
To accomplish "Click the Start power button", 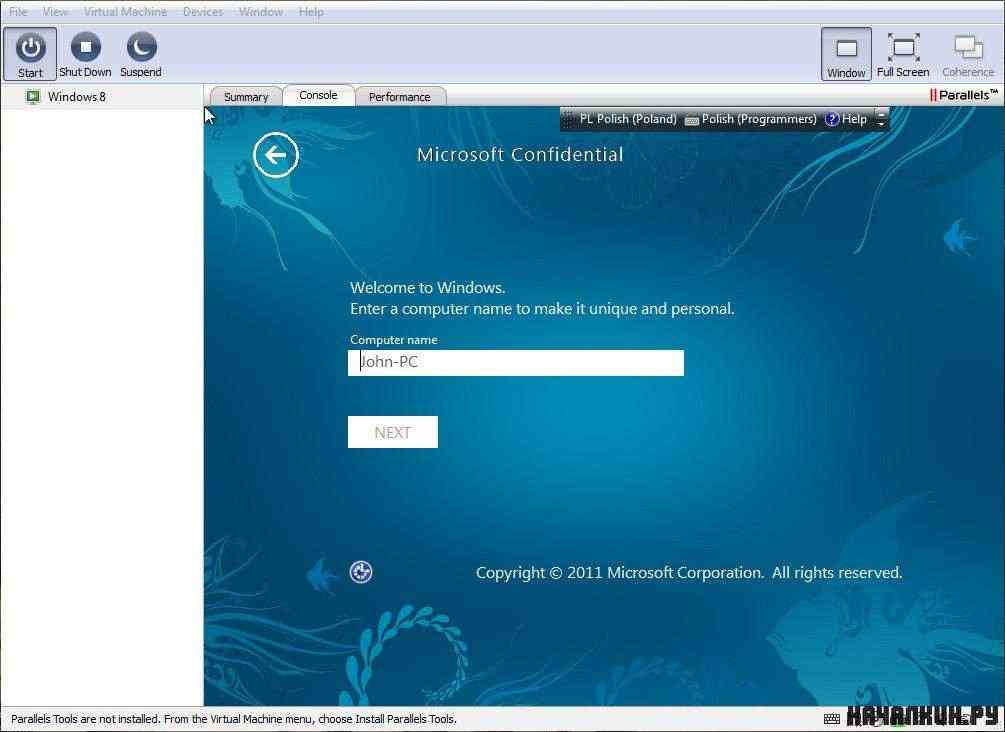I will [30, 54].
